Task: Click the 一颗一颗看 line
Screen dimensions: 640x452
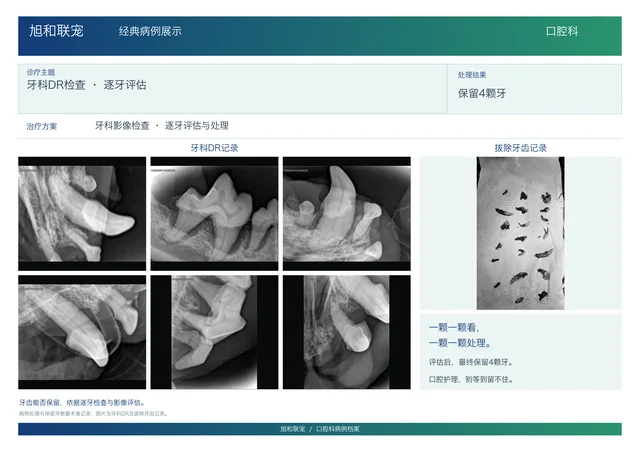Action: 454,327
